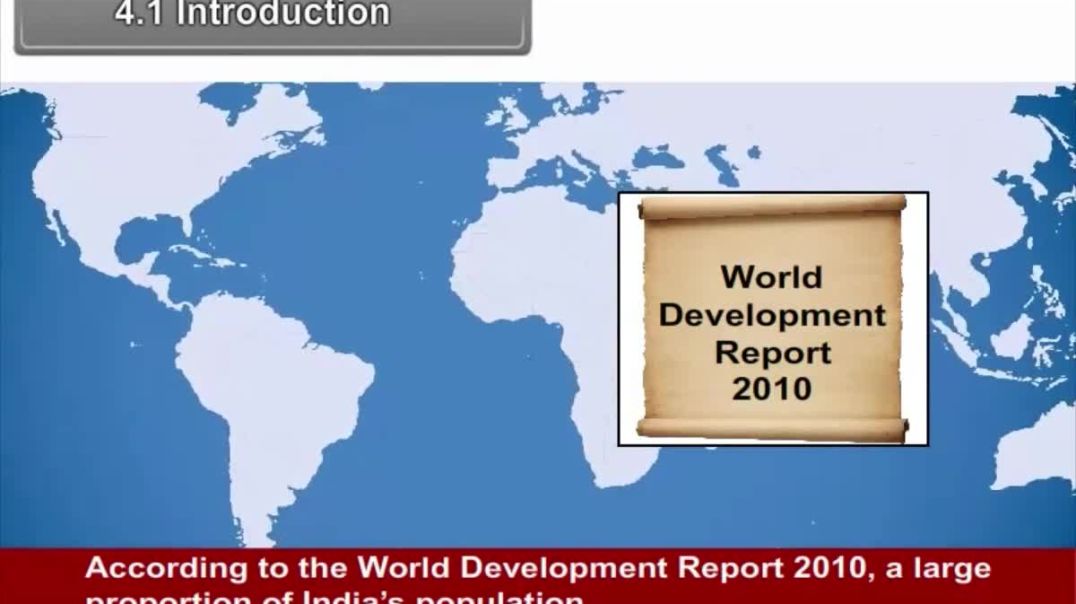Click the '2010' text on the scroll
This screenshot has height=604, width=1076.
pyautogui.click(x=772, y=387)
